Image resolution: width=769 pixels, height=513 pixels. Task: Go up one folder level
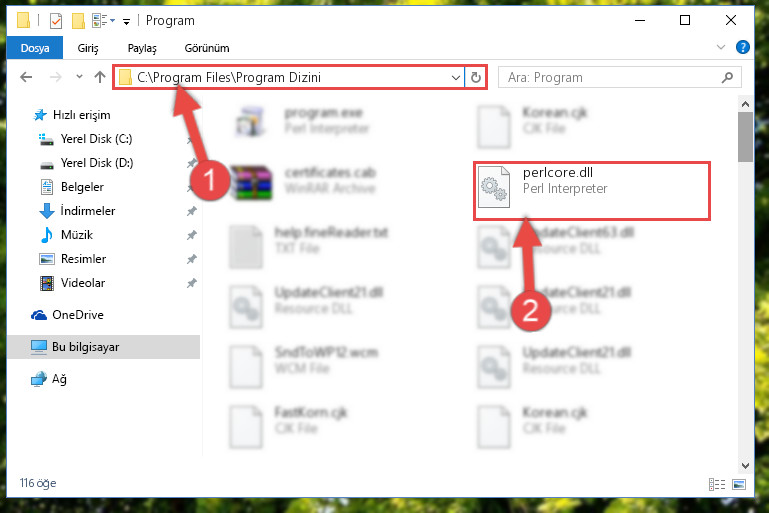click(100, 77)
